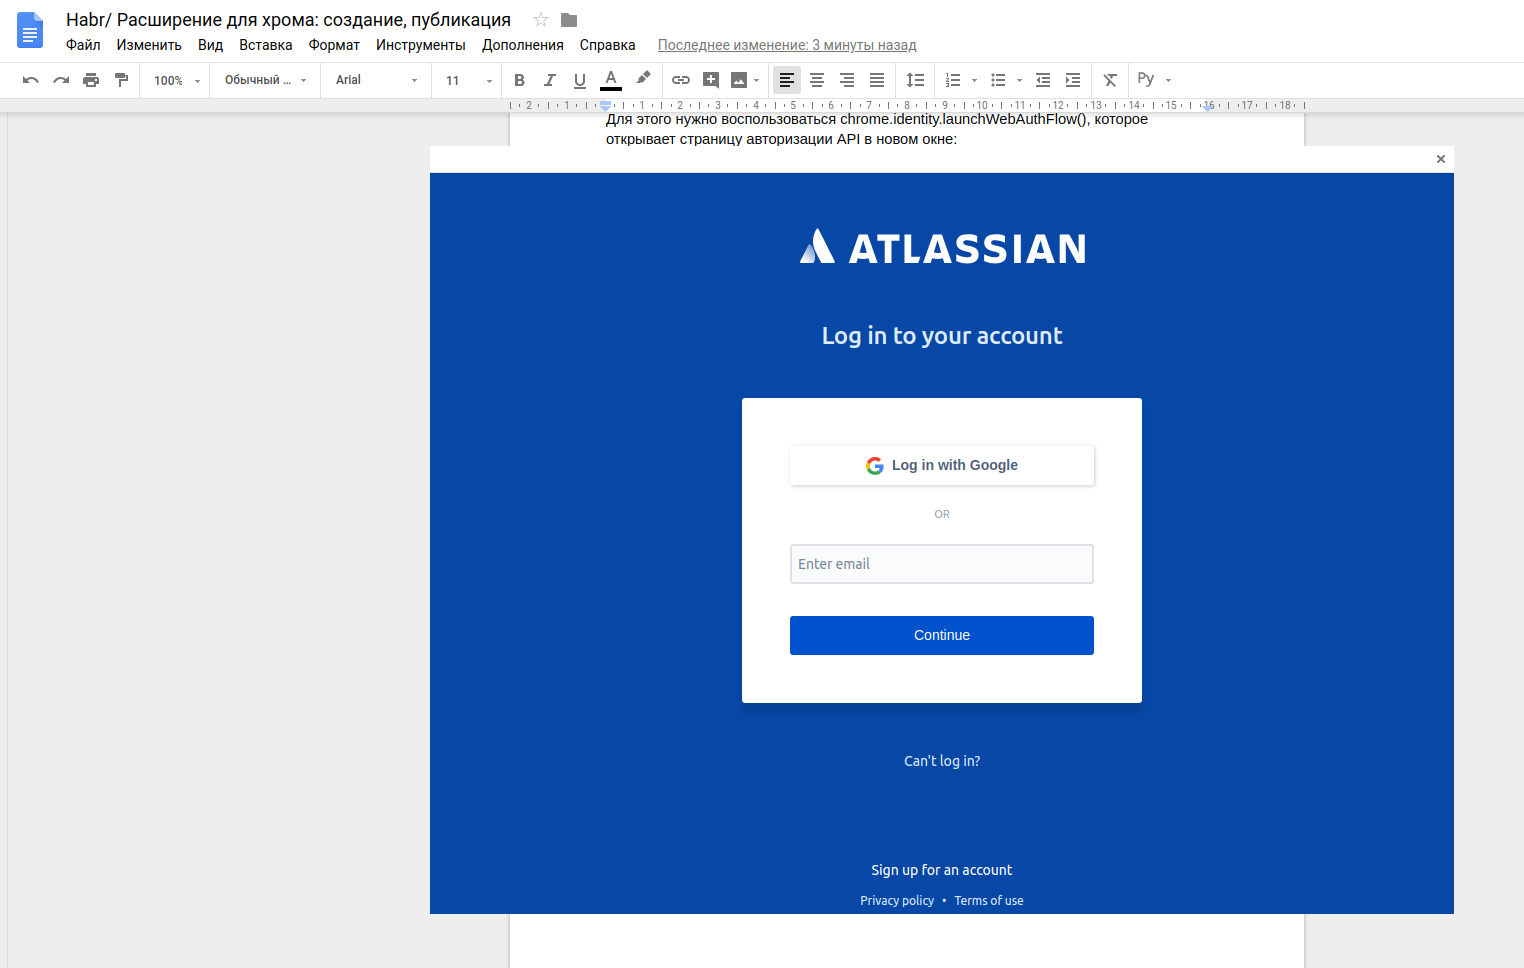
Task: Open the Инструменты menu
Action: click(421, 45)
